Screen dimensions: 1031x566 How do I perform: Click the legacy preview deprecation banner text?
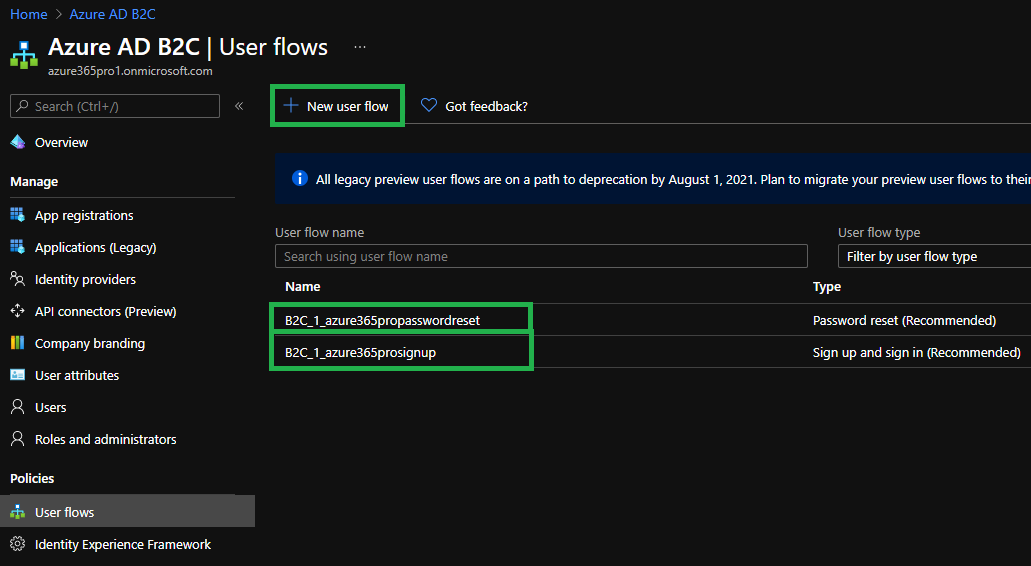coord(673,179)
